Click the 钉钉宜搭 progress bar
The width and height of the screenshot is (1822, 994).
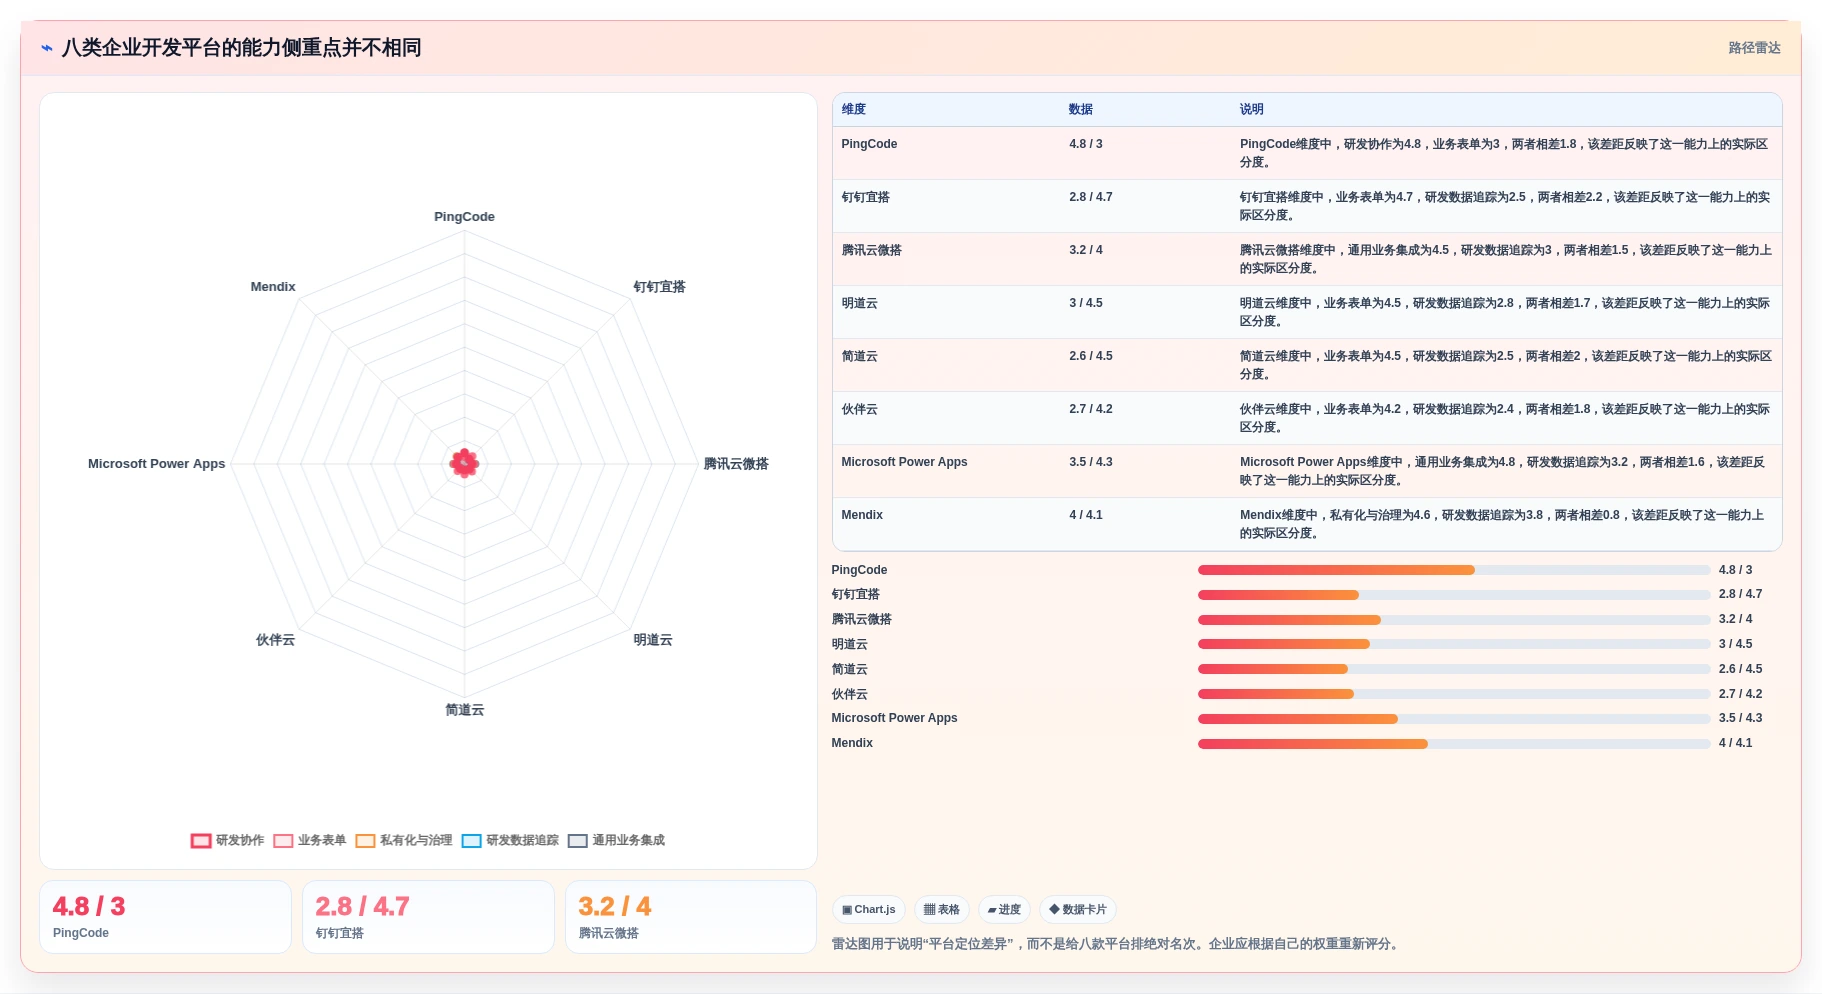[x=1454, y=595]
